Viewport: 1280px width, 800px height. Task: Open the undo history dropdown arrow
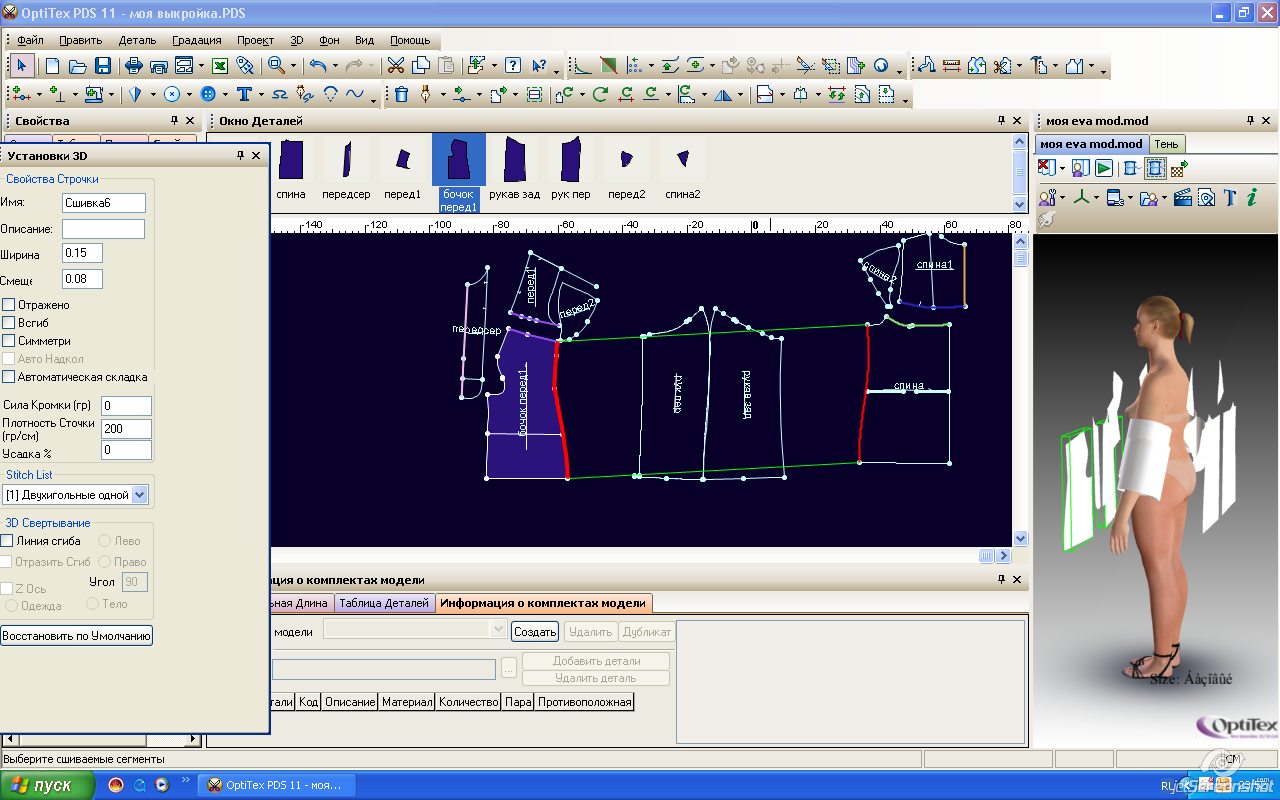point(335,66)
